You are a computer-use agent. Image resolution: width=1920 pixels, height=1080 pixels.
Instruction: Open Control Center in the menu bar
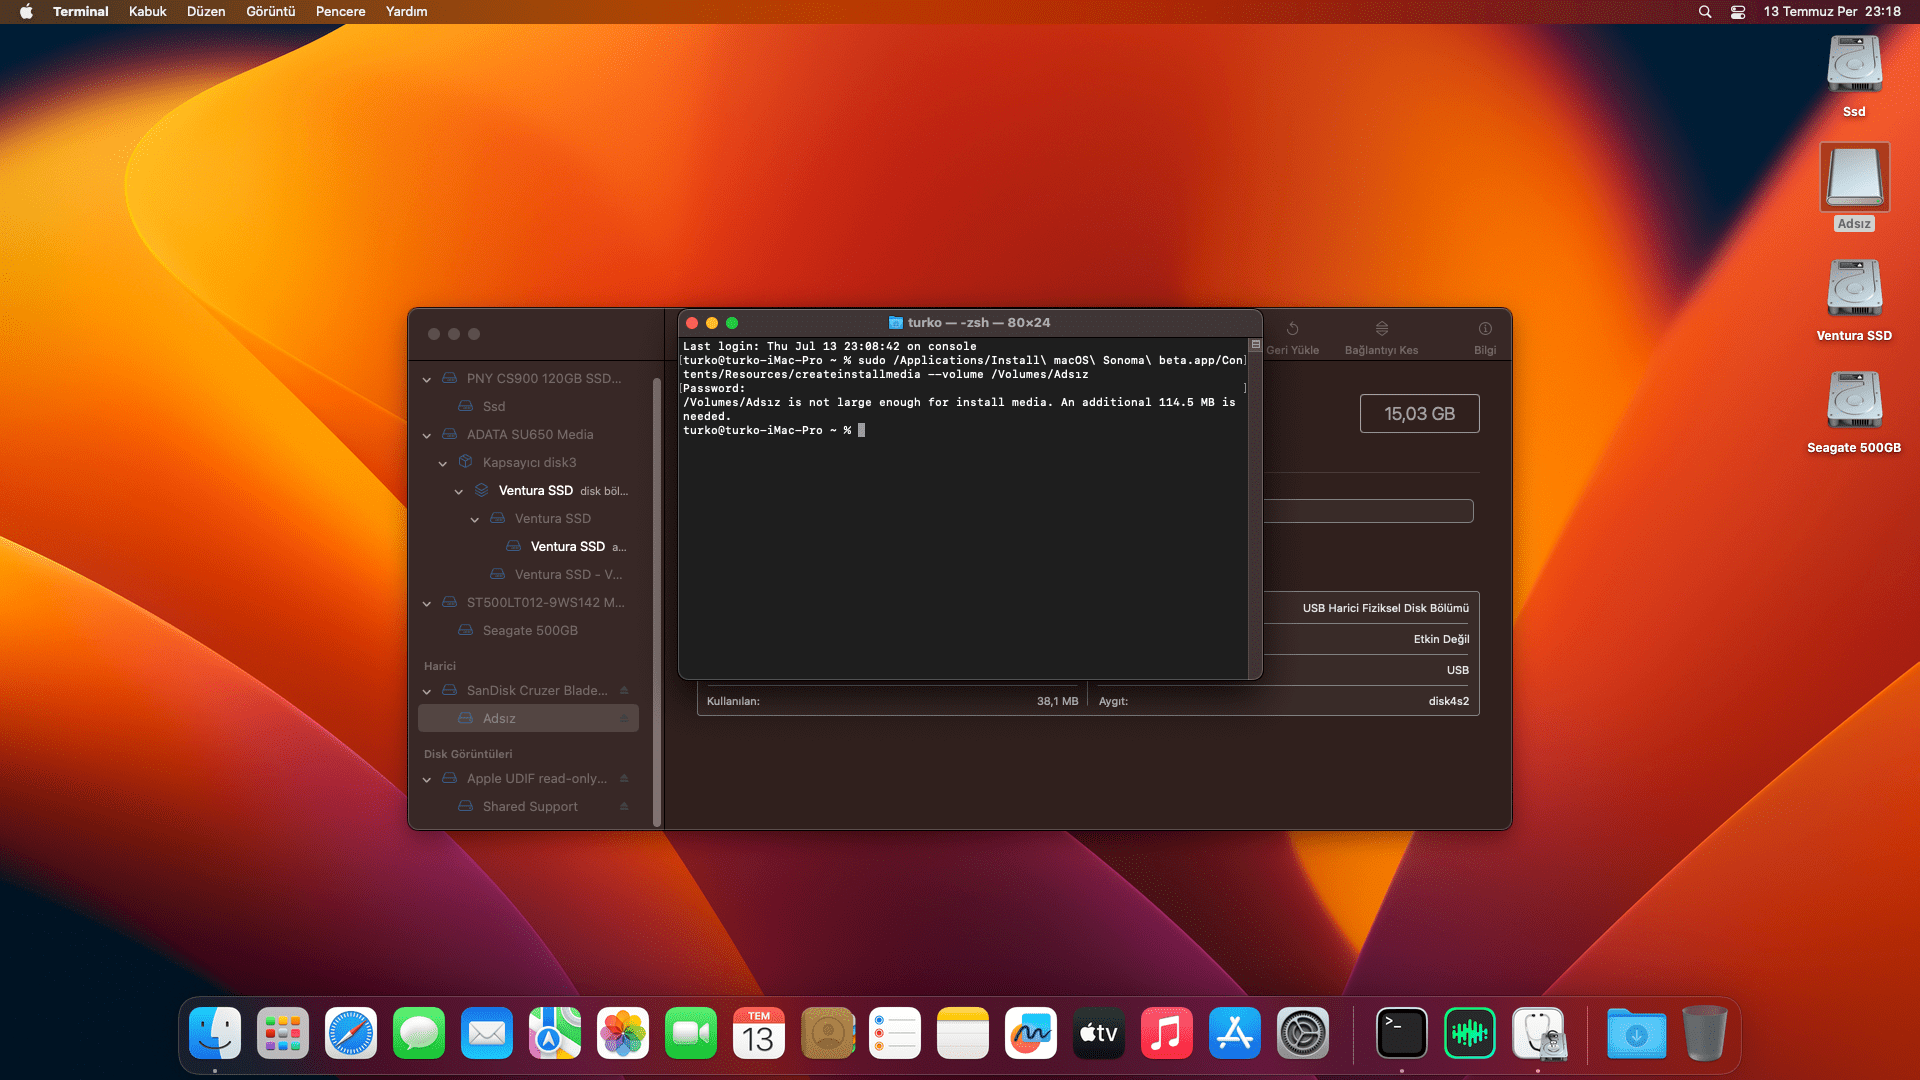click(x=1738, y=12)
